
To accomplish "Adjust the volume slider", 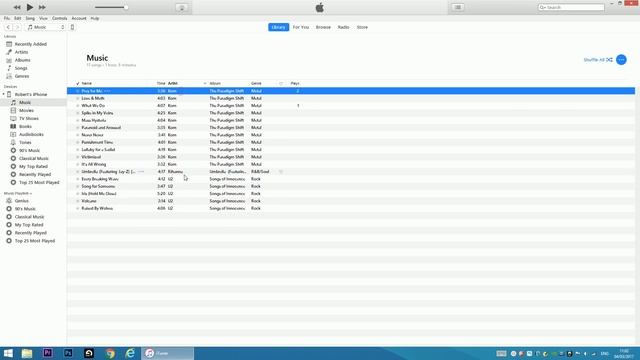I will point(111,7).
